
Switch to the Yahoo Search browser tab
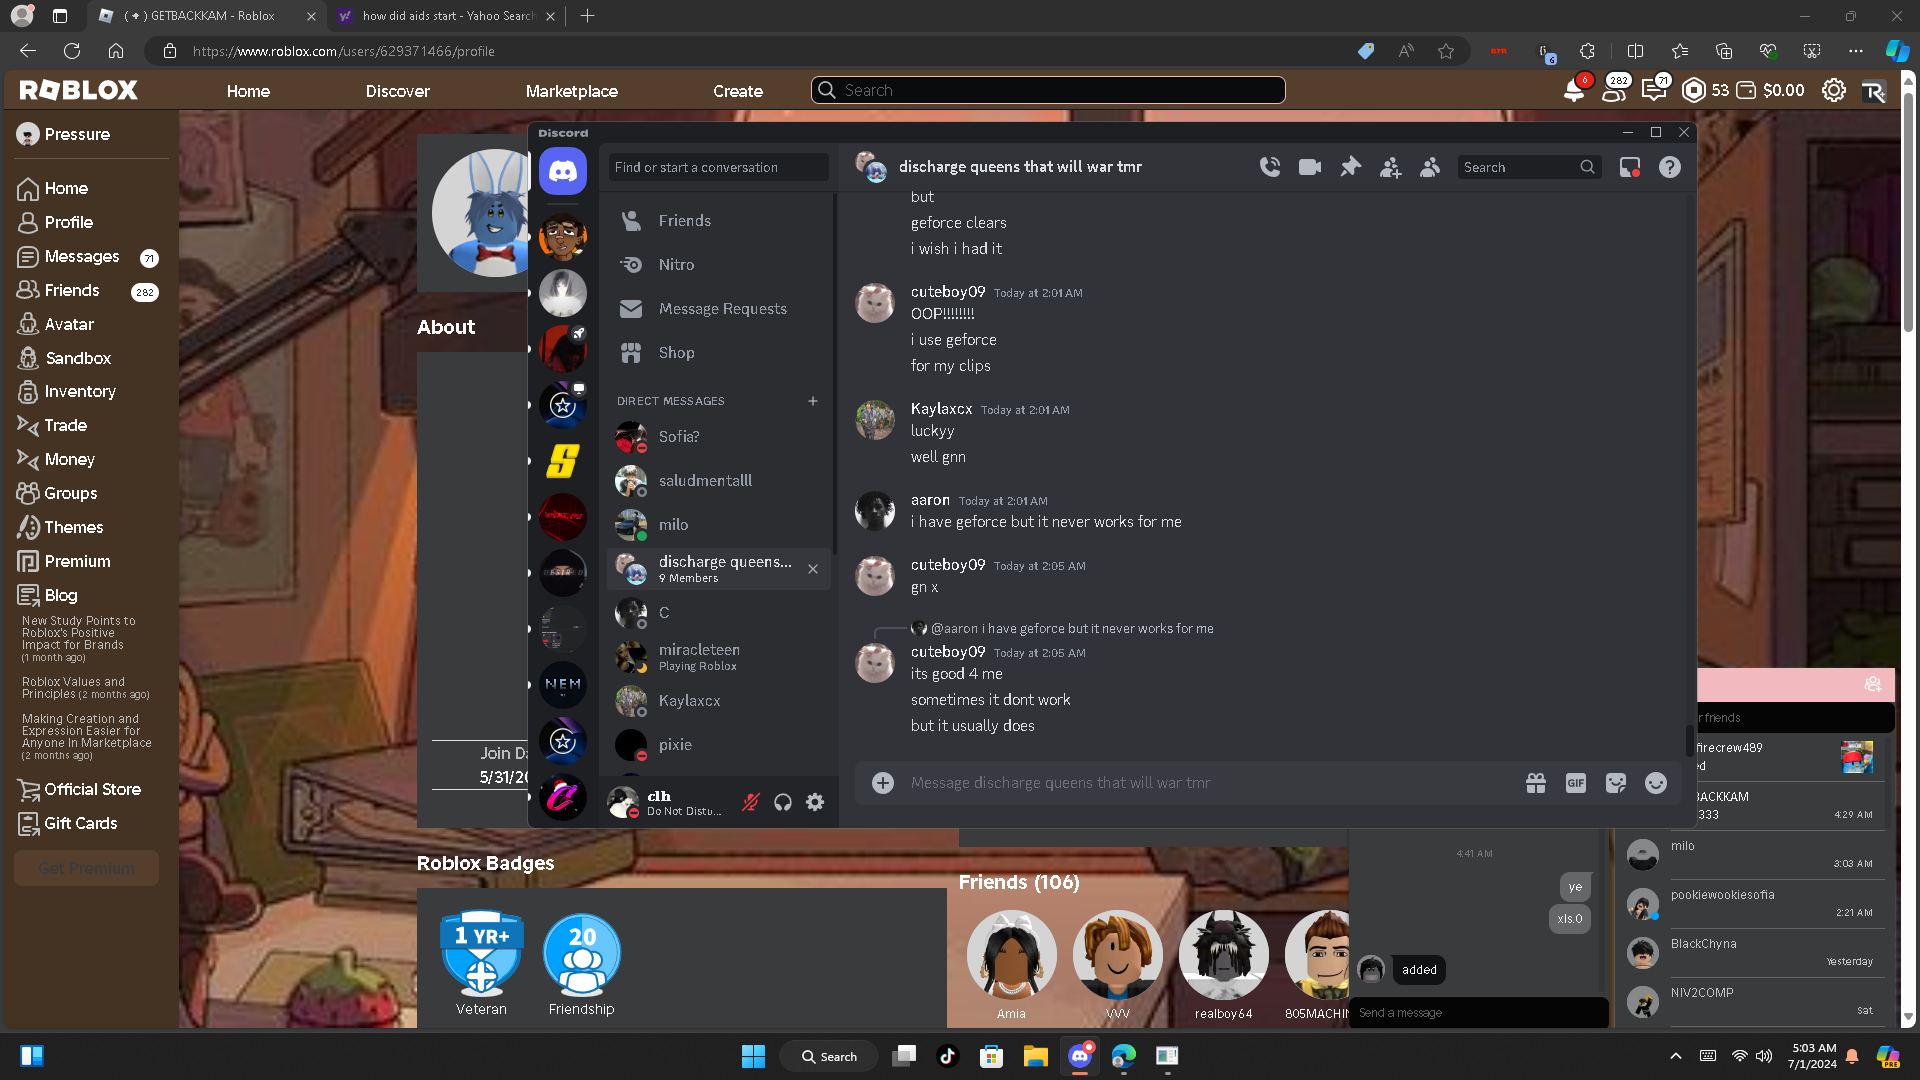tap(446, 16)
